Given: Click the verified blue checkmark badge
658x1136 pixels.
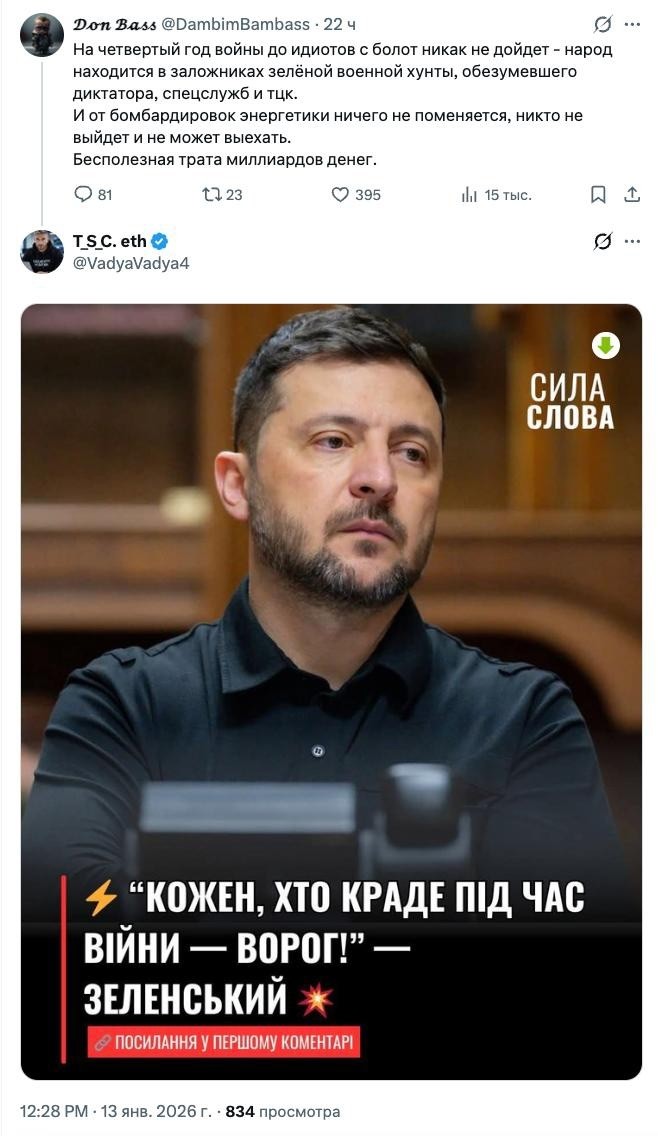Looking at the screenshot, I should (x=159, y=241).
